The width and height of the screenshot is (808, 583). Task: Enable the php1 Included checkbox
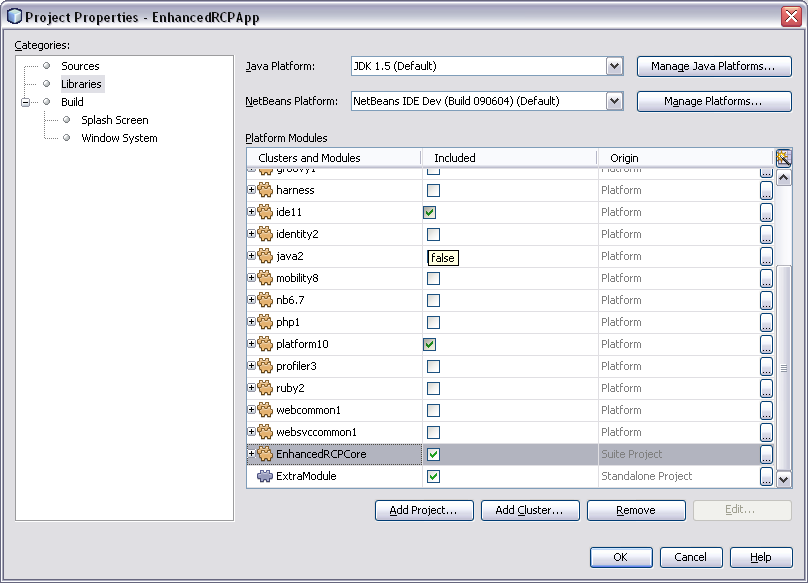pyautogui.click(x=433, y=322)
